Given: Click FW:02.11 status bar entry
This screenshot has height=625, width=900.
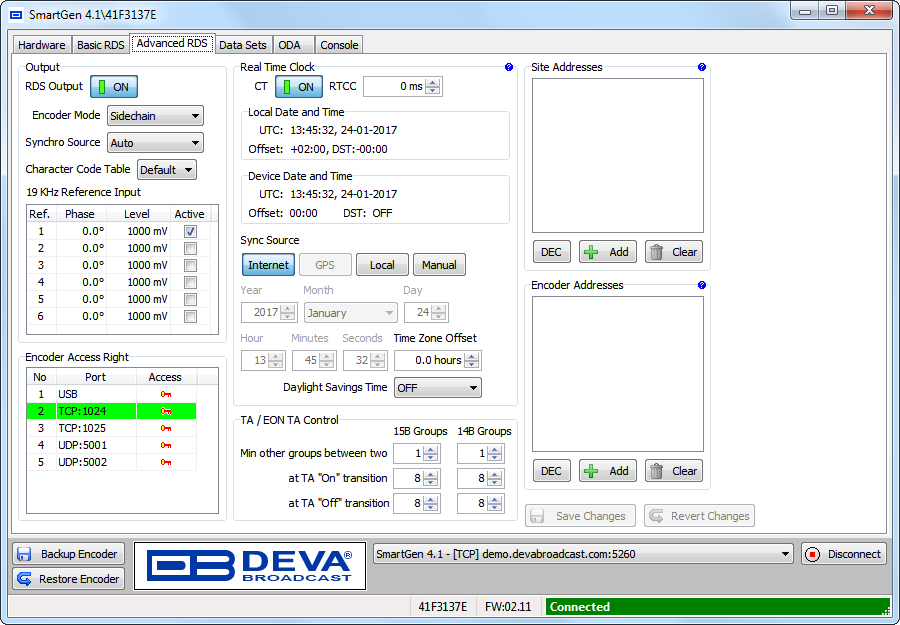Looking at the screenshot, I should coord(508,607).
